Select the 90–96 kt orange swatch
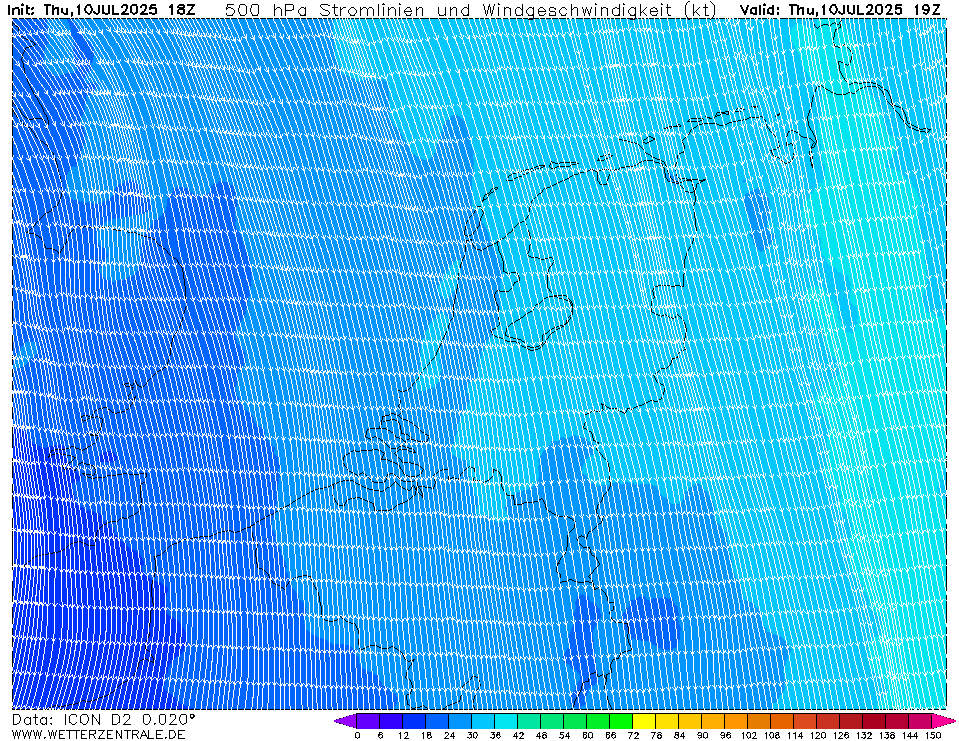The height and width of the screenshot is (741, 959). tap(714, 721)
